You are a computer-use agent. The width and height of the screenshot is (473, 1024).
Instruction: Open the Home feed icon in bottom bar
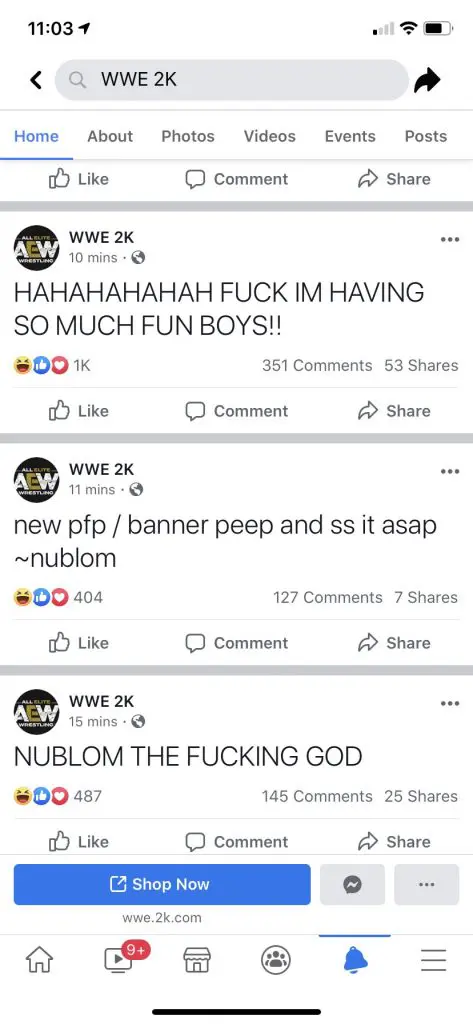pyautogui.click(x=39, y=959)
